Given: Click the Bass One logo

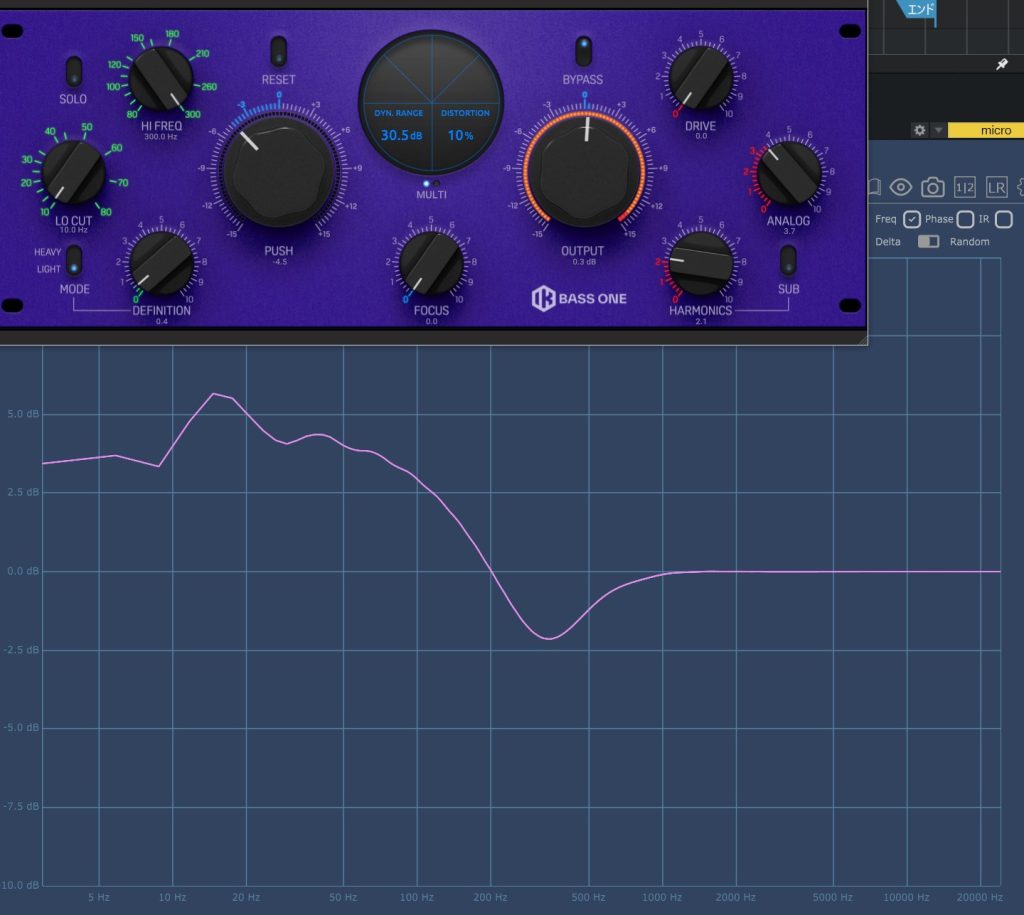Looking at the screenshot, I should (x=579, y=298).
